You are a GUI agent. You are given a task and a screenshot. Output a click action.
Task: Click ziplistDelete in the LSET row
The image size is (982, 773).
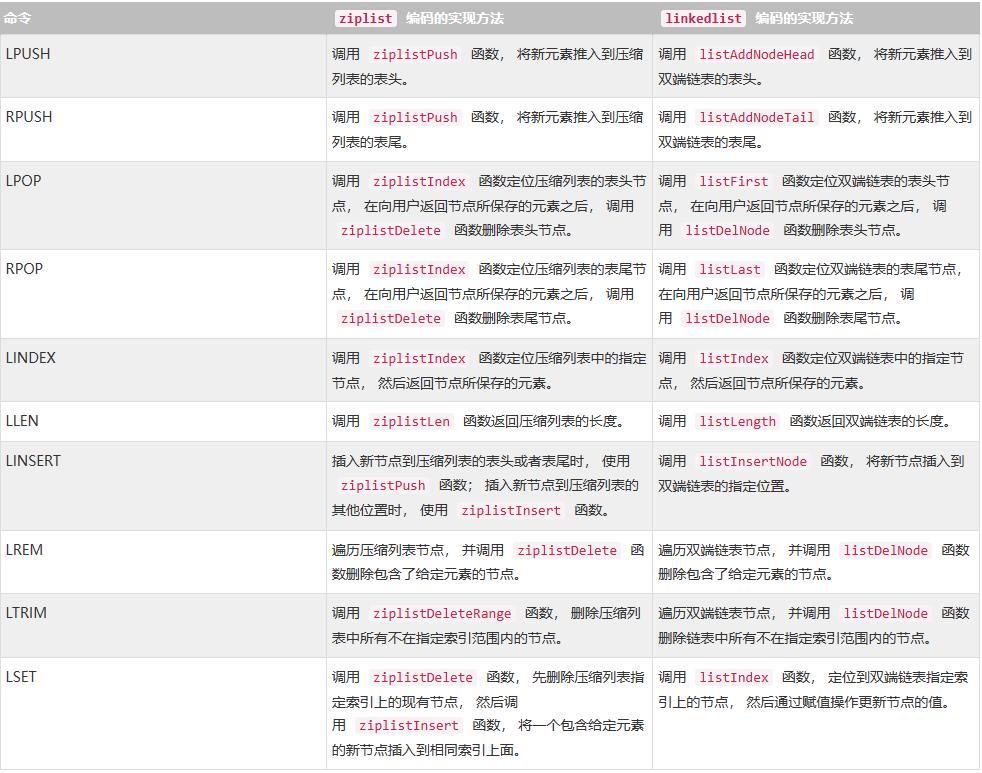click(x=423, y=678)
